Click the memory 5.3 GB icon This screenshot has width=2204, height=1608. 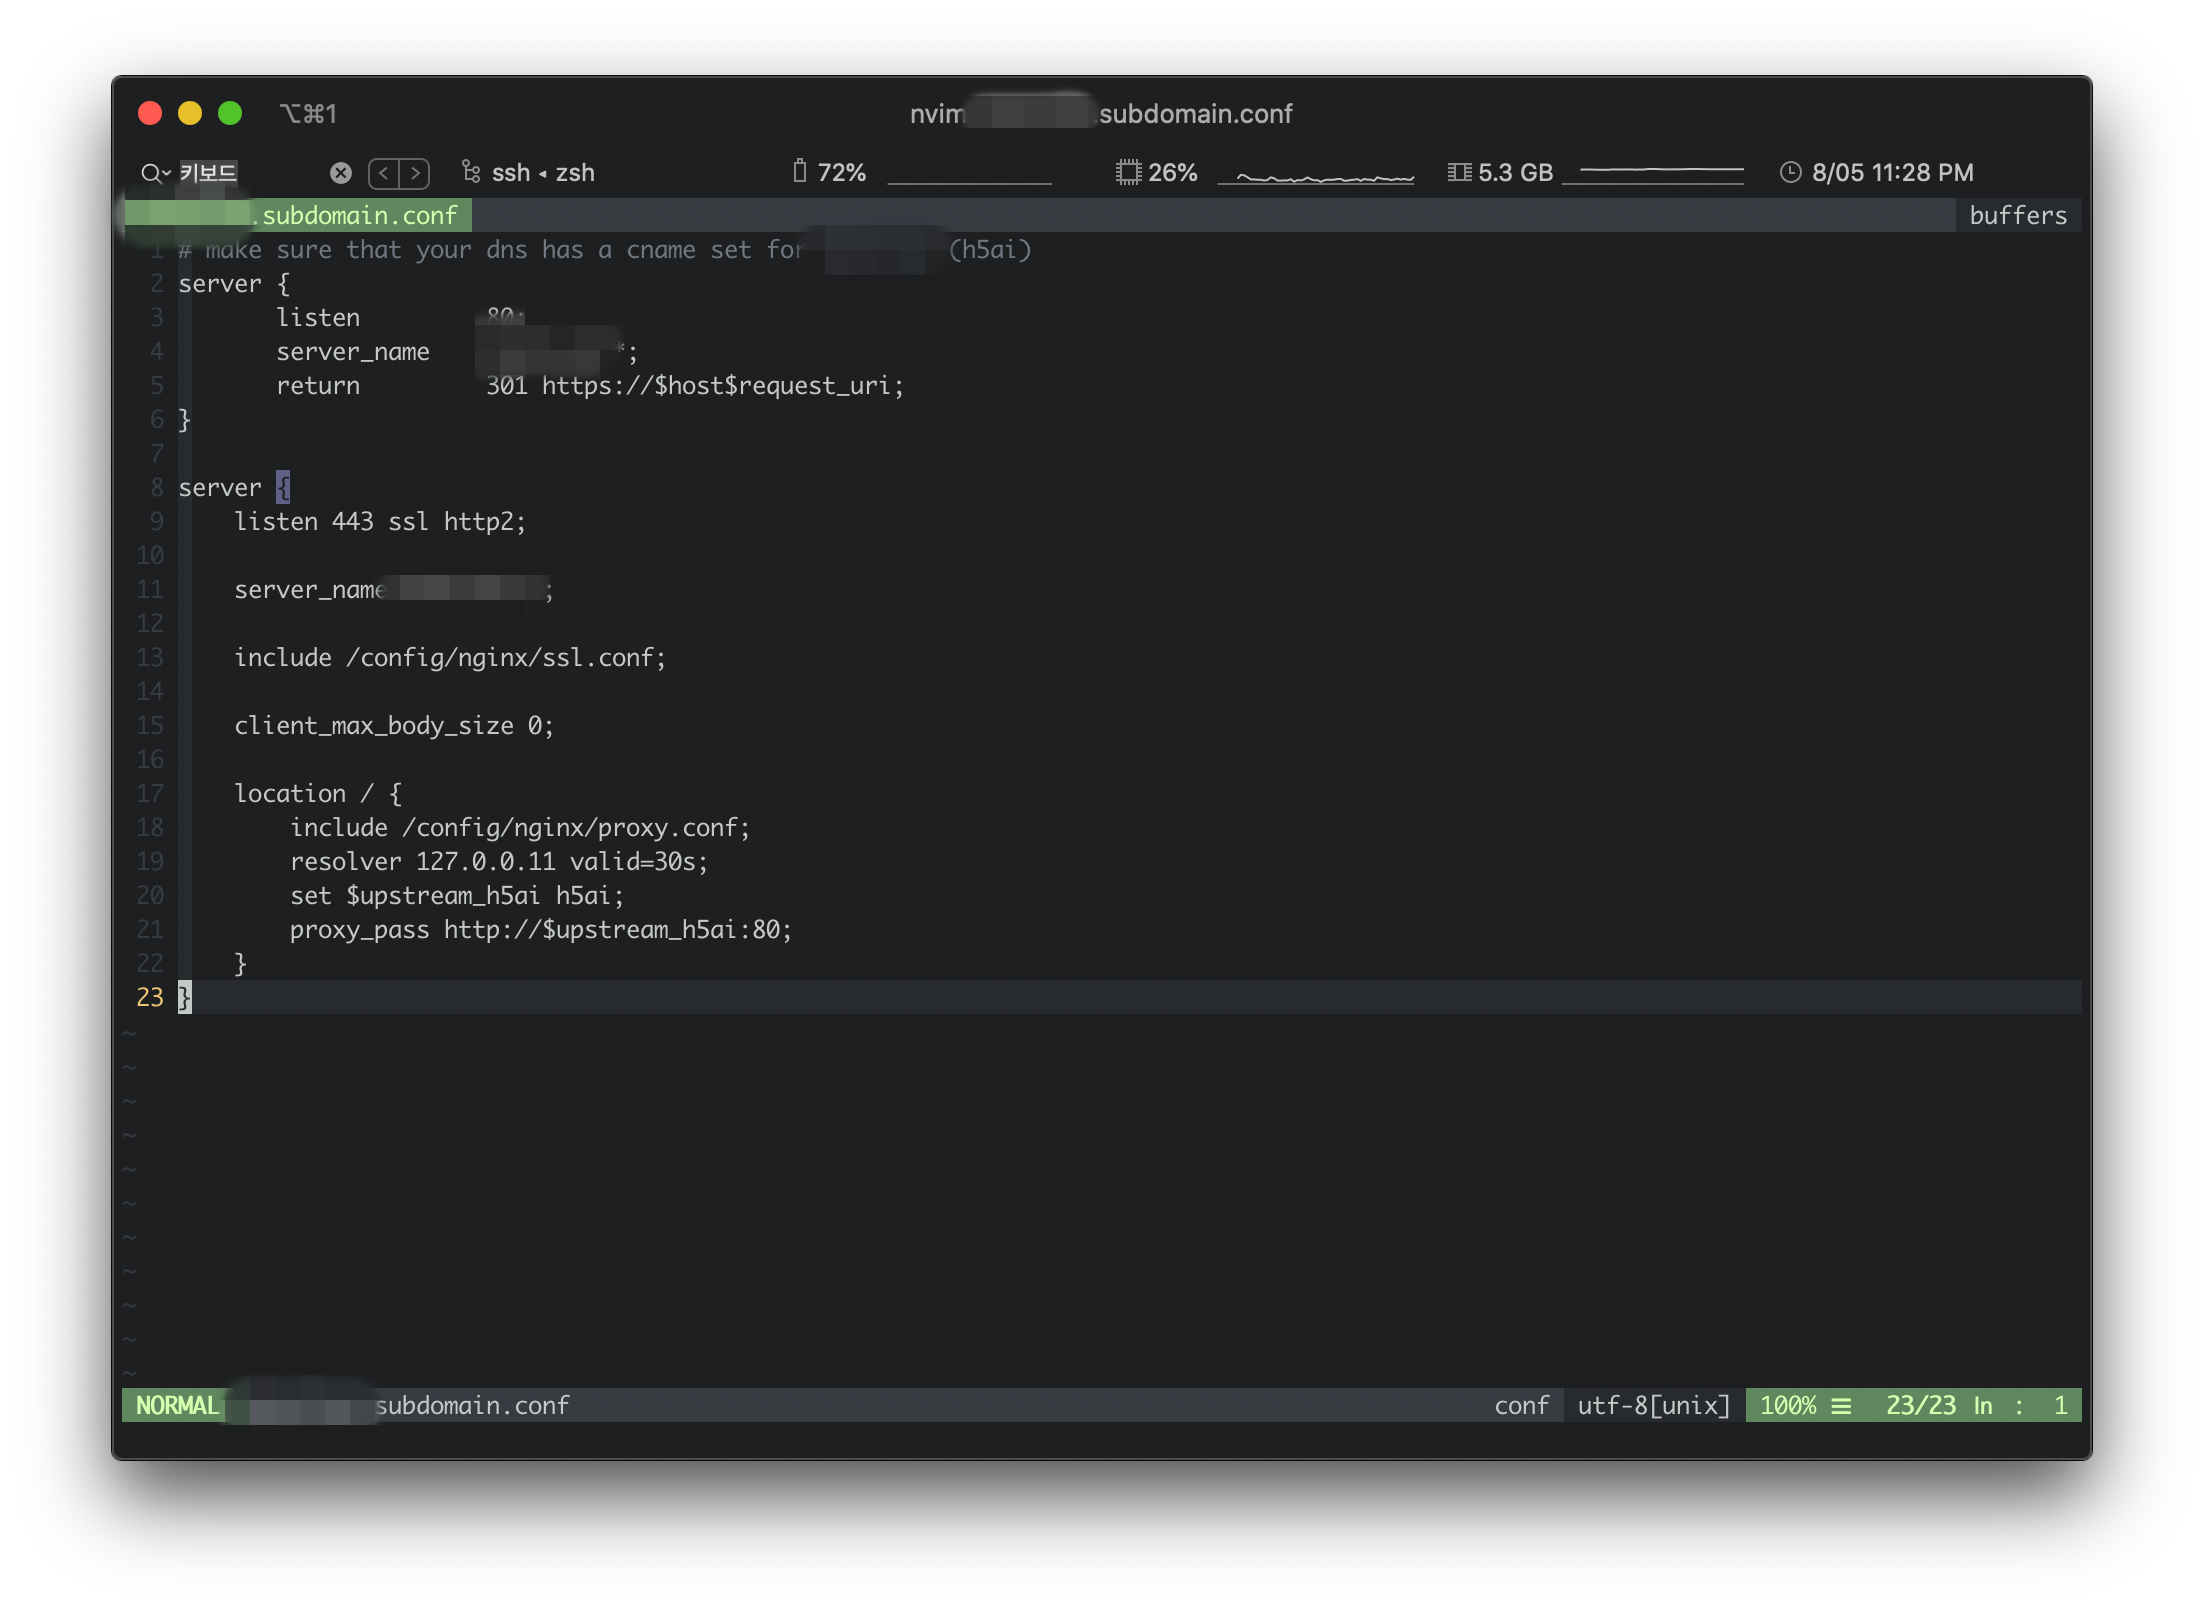tap(1459, 172)
